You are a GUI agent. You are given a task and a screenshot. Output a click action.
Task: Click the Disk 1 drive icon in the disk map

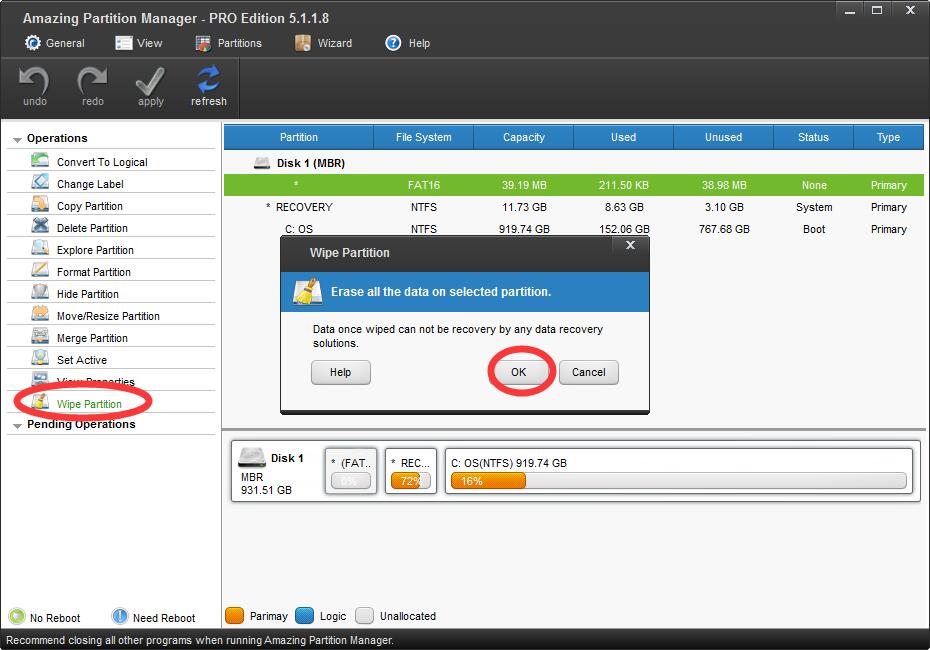click(251, 457)
